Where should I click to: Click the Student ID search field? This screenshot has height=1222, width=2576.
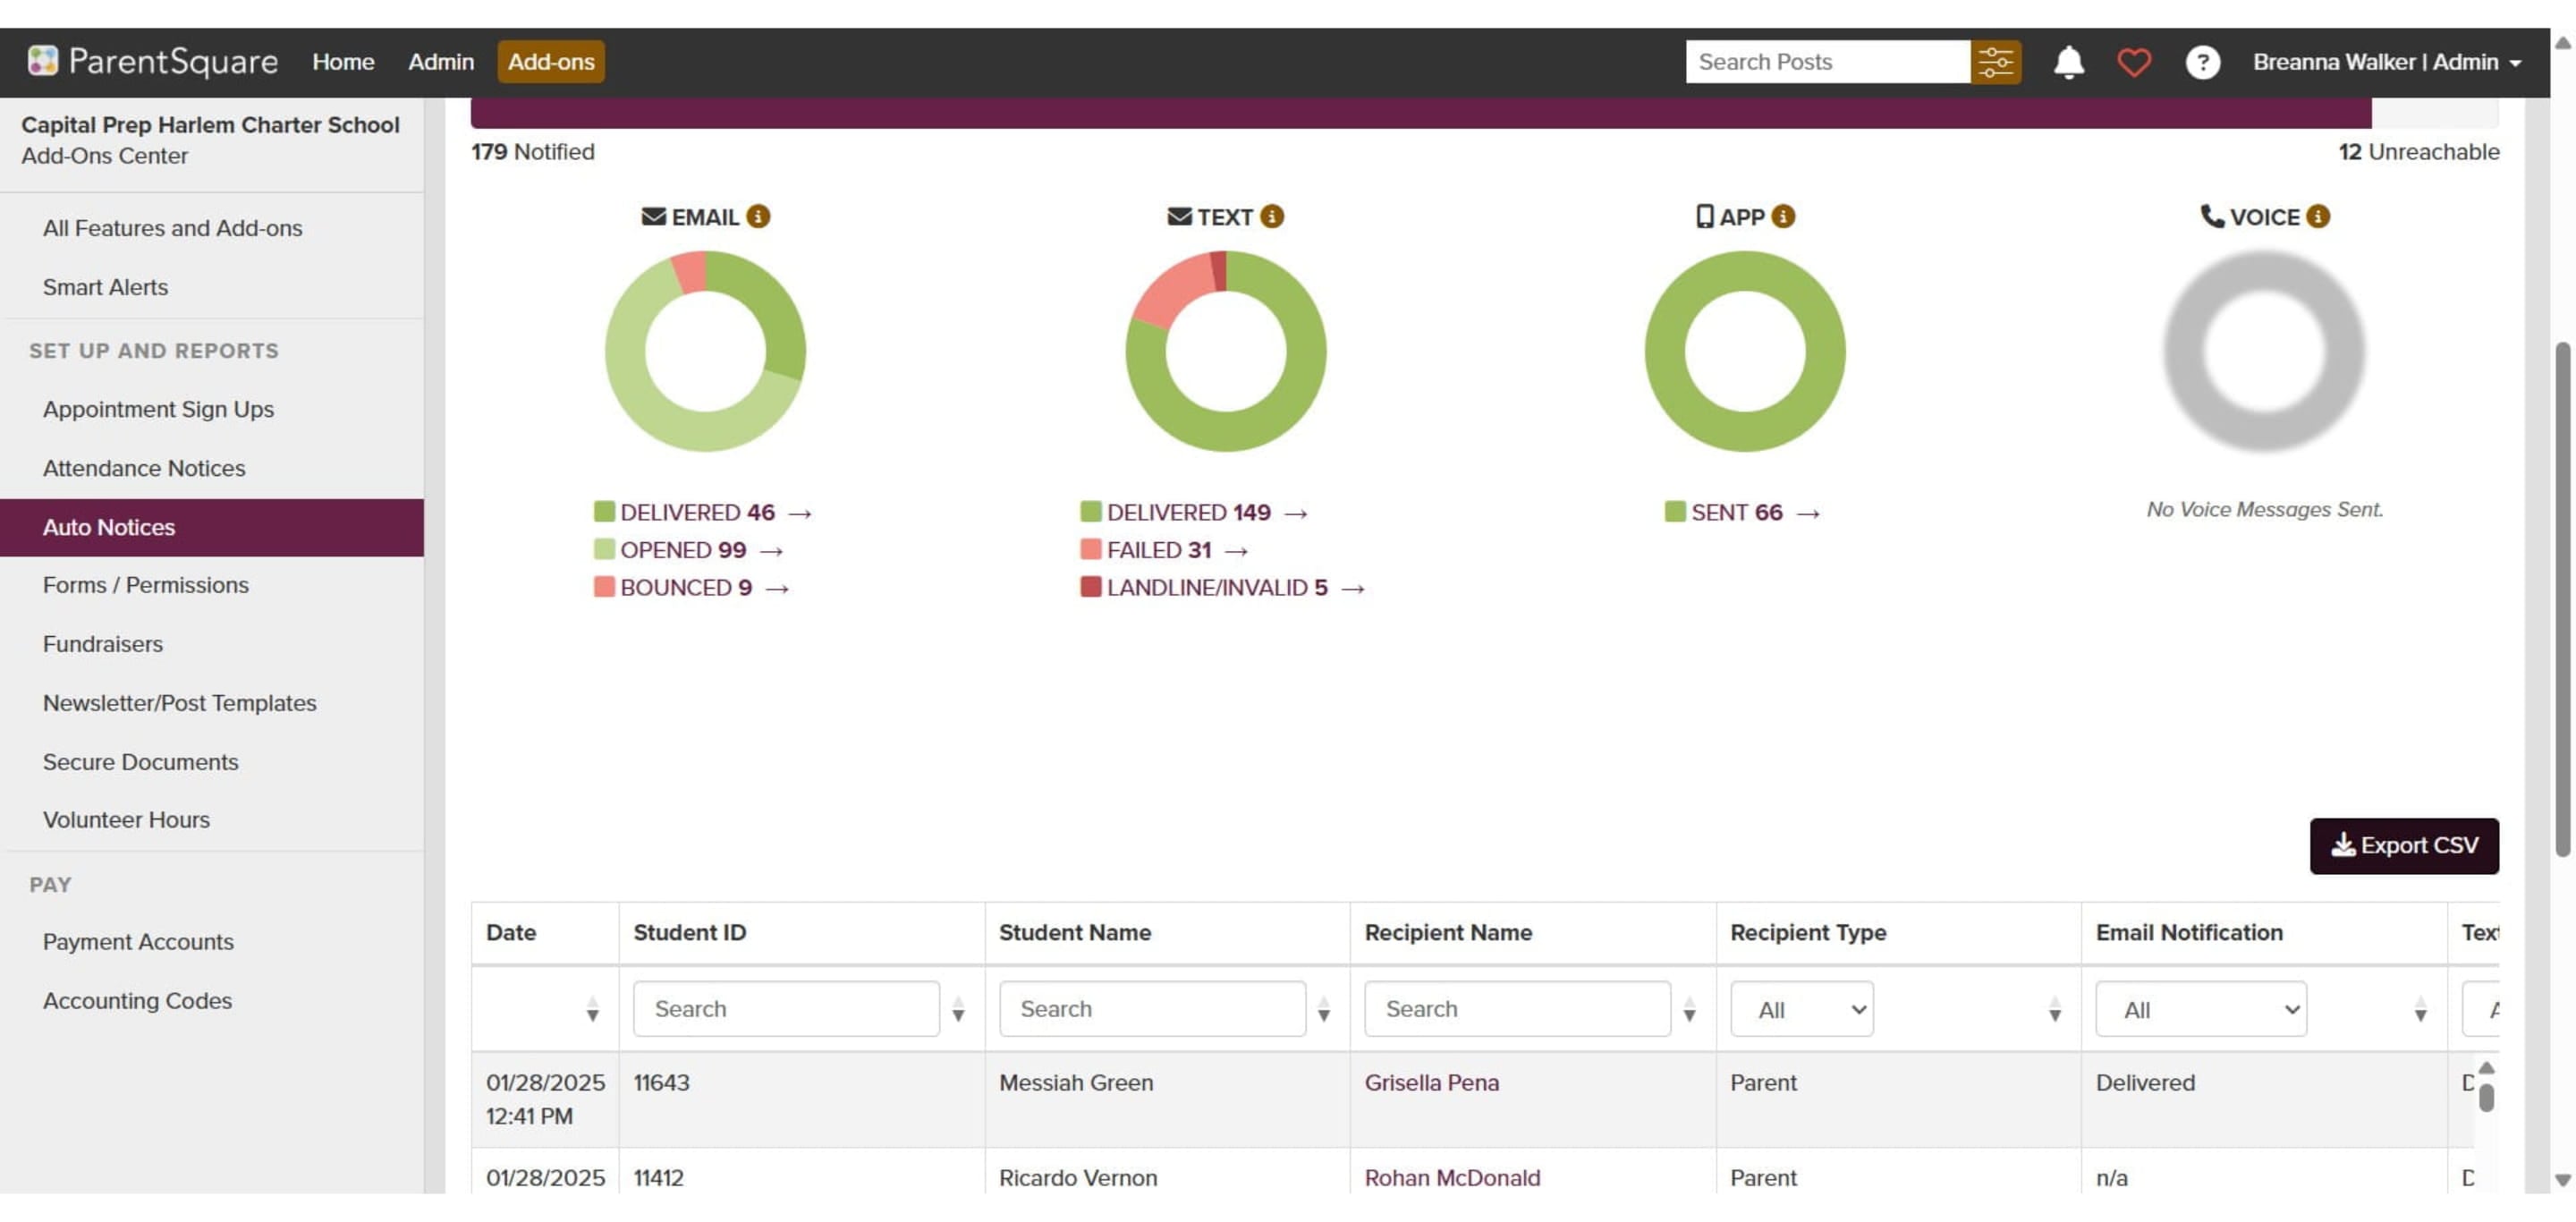[x=786, y=1009]
